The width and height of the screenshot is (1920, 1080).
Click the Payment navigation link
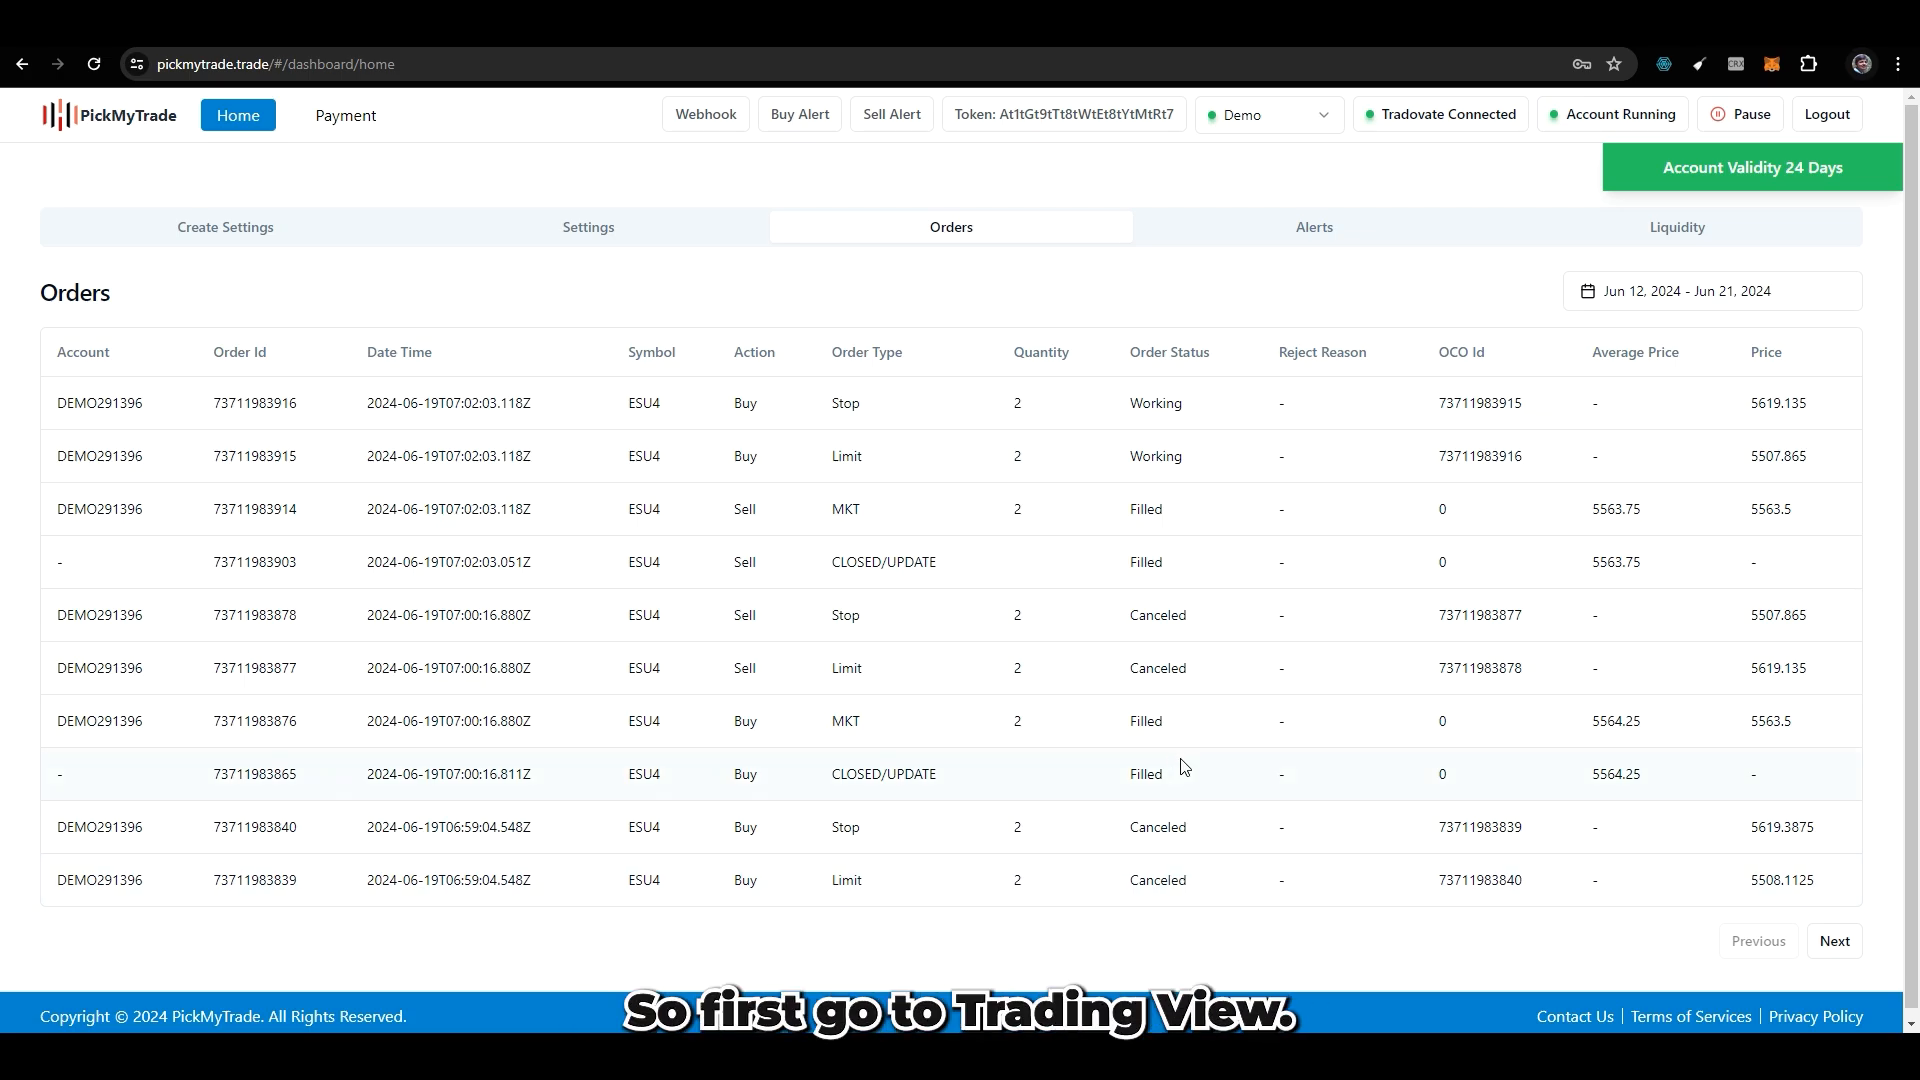tap(344, 115)
